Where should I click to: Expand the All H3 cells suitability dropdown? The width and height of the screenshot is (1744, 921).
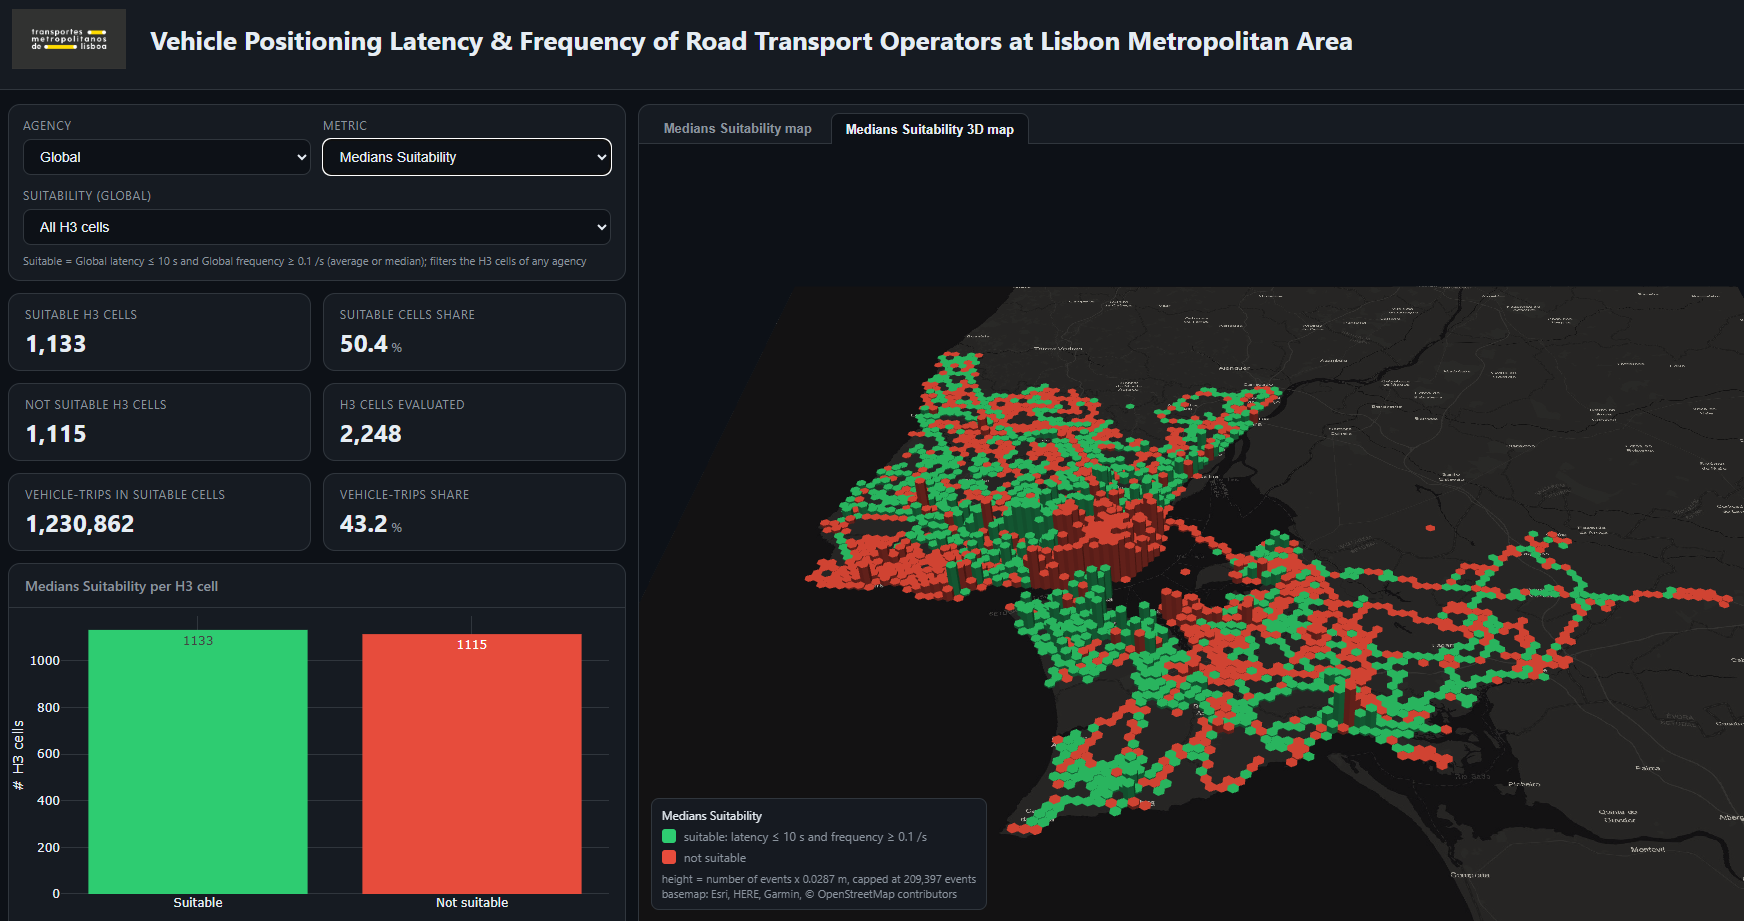tap(317, 227)
